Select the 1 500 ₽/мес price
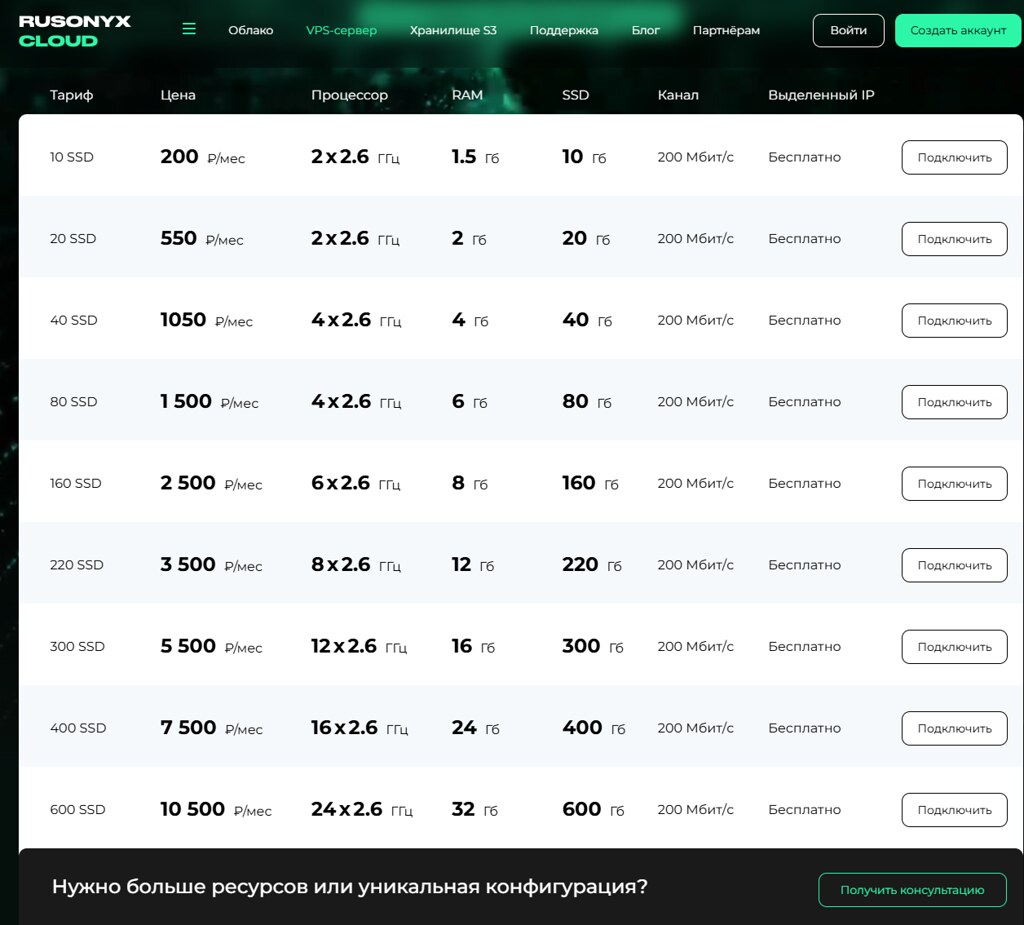 (210, 402)
